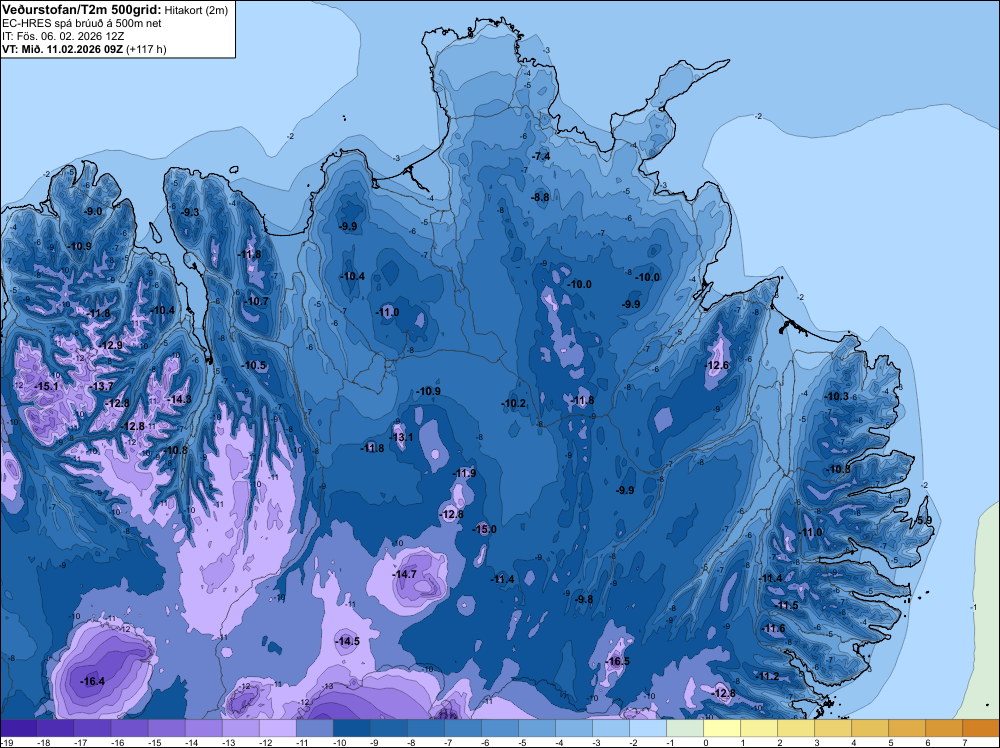
Task: Click the legend swatch labeled -17
Action: pyautogui.click(x=92, y=728)
